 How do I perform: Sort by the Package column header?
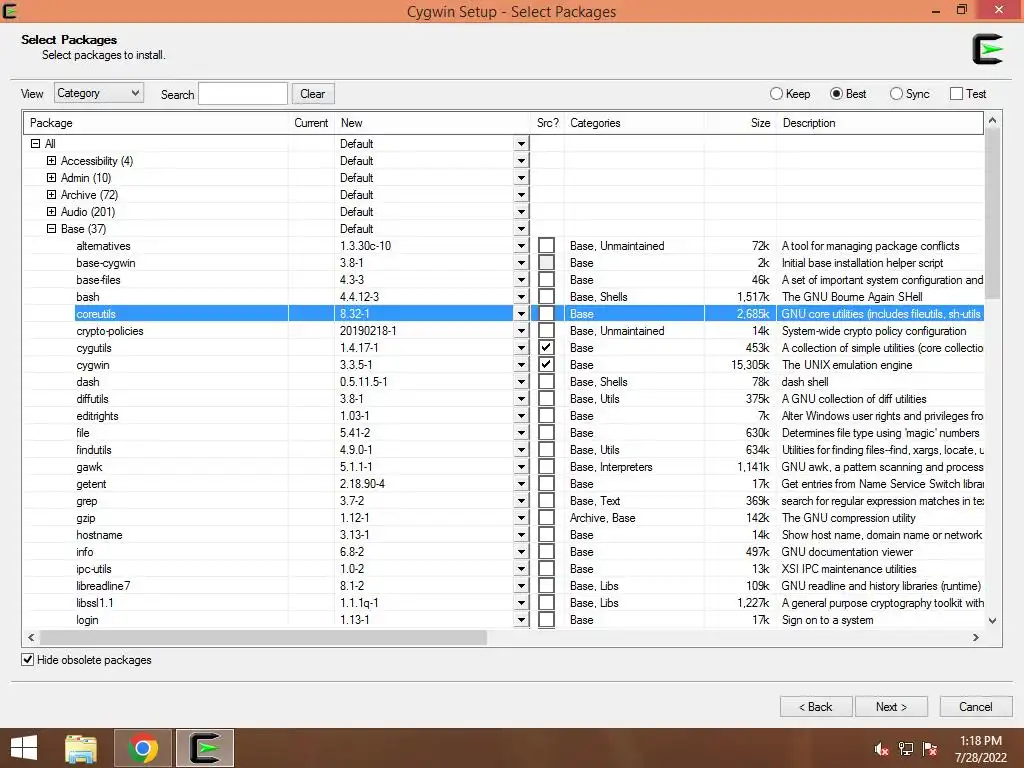(156, 123)
